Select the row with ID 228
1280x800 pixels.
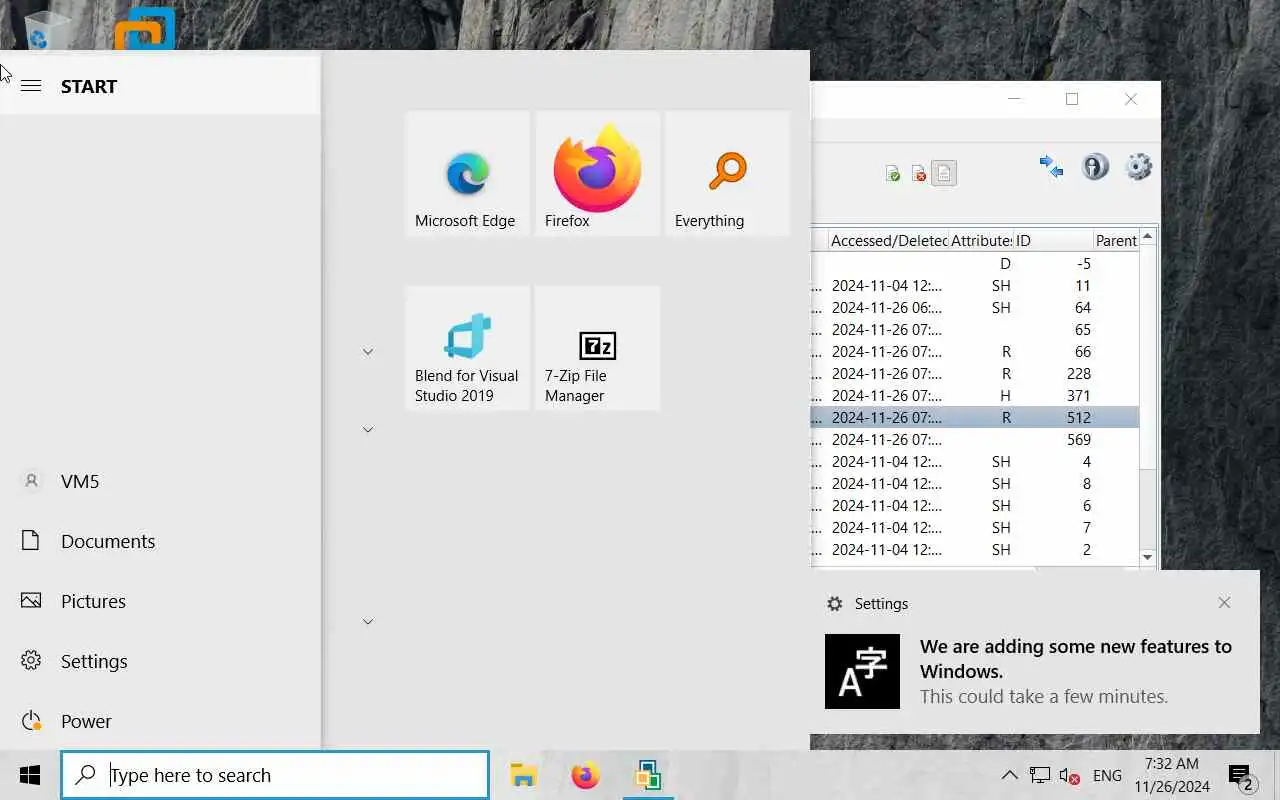point(975,374)
